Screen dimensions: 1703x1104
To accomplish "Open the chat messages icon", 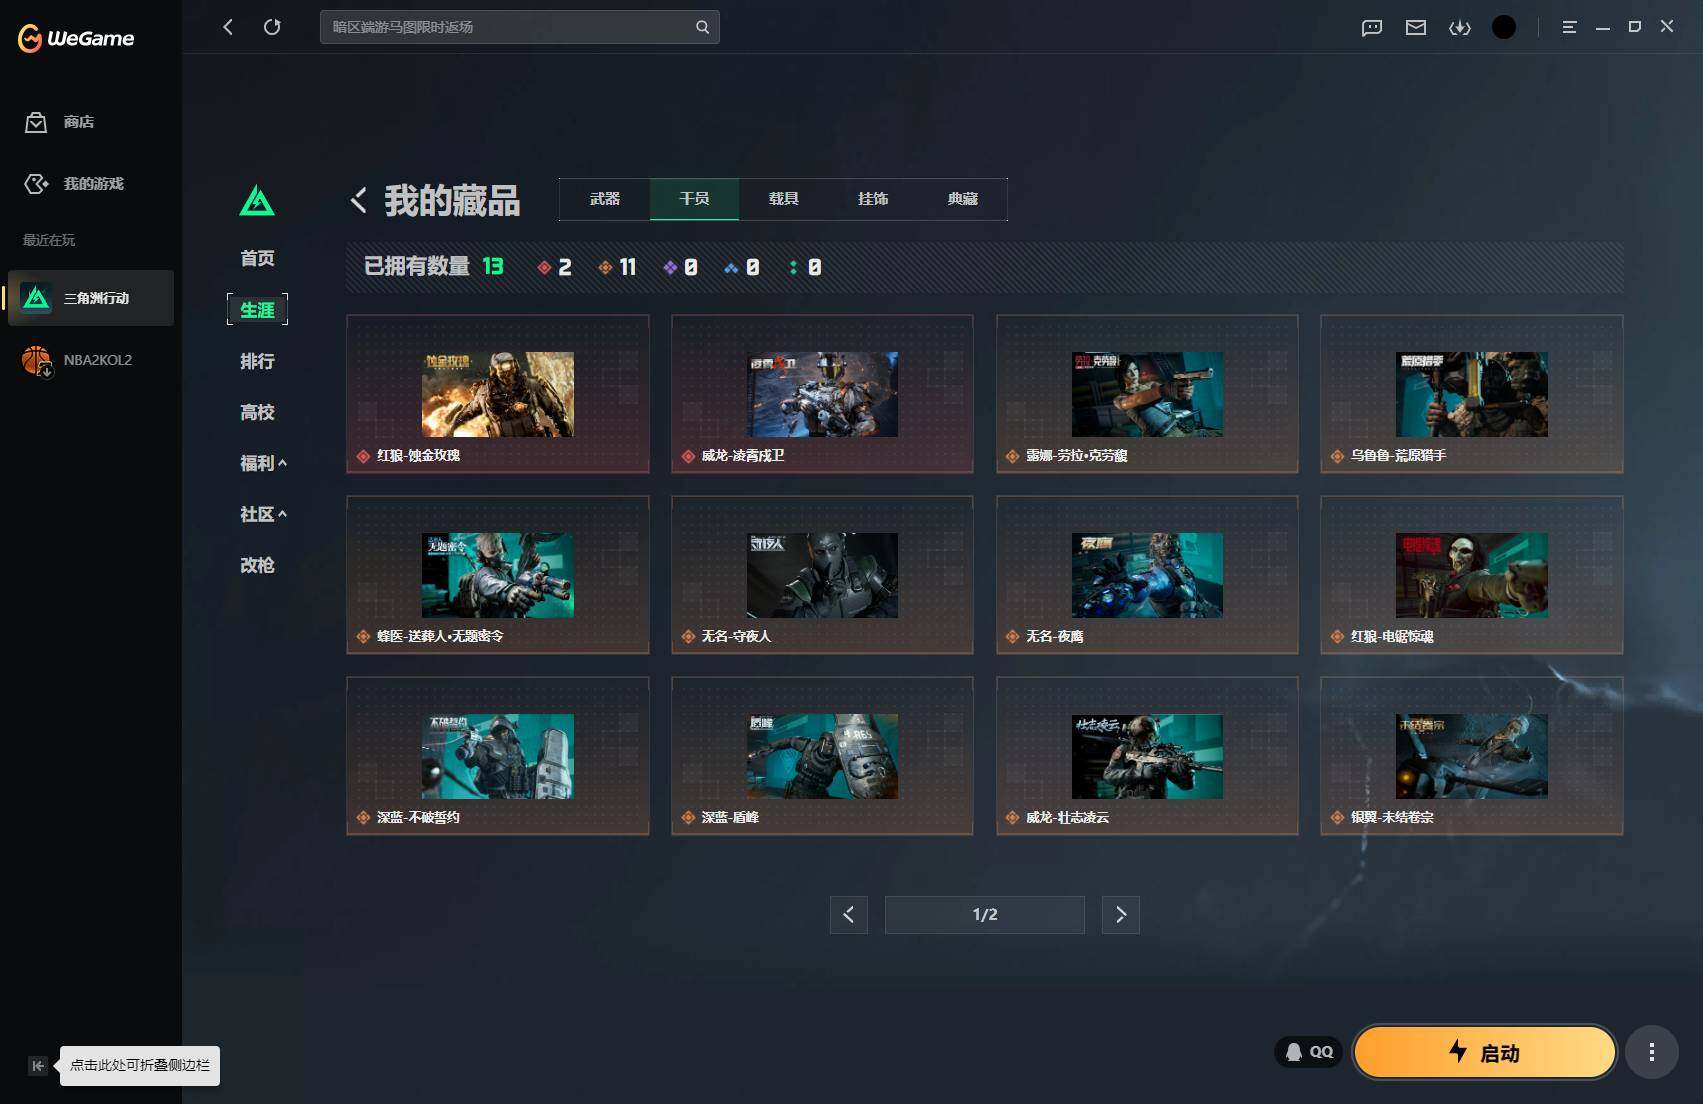I will pos(1372,28).
